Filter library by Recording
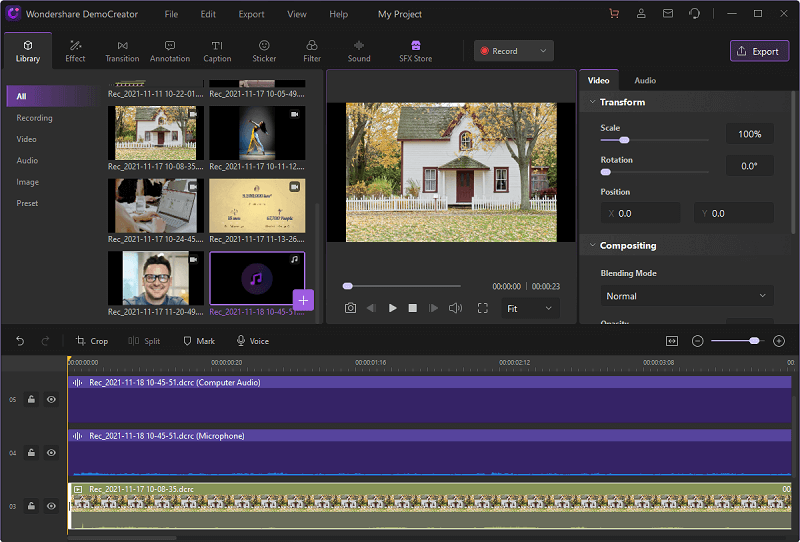Screen dimensions: 800x542 pyautogui.click(x=34, y=118)
